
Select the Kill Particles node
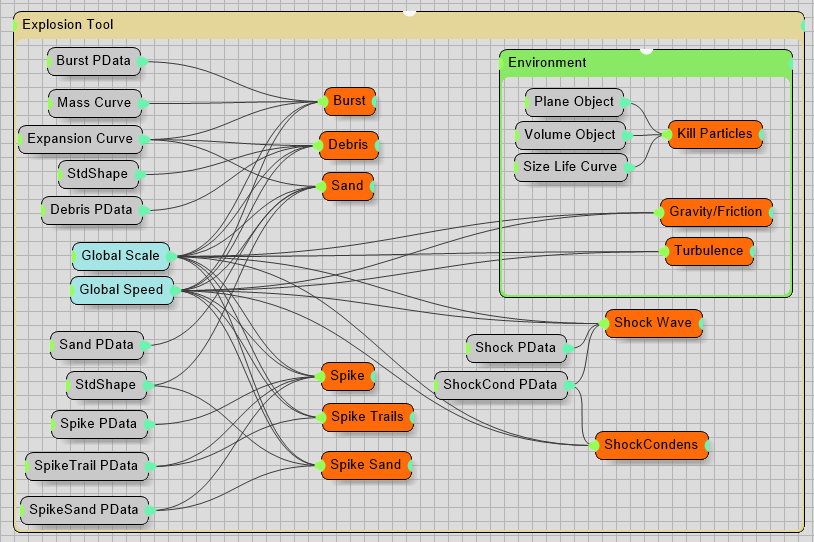click(714, 134)
